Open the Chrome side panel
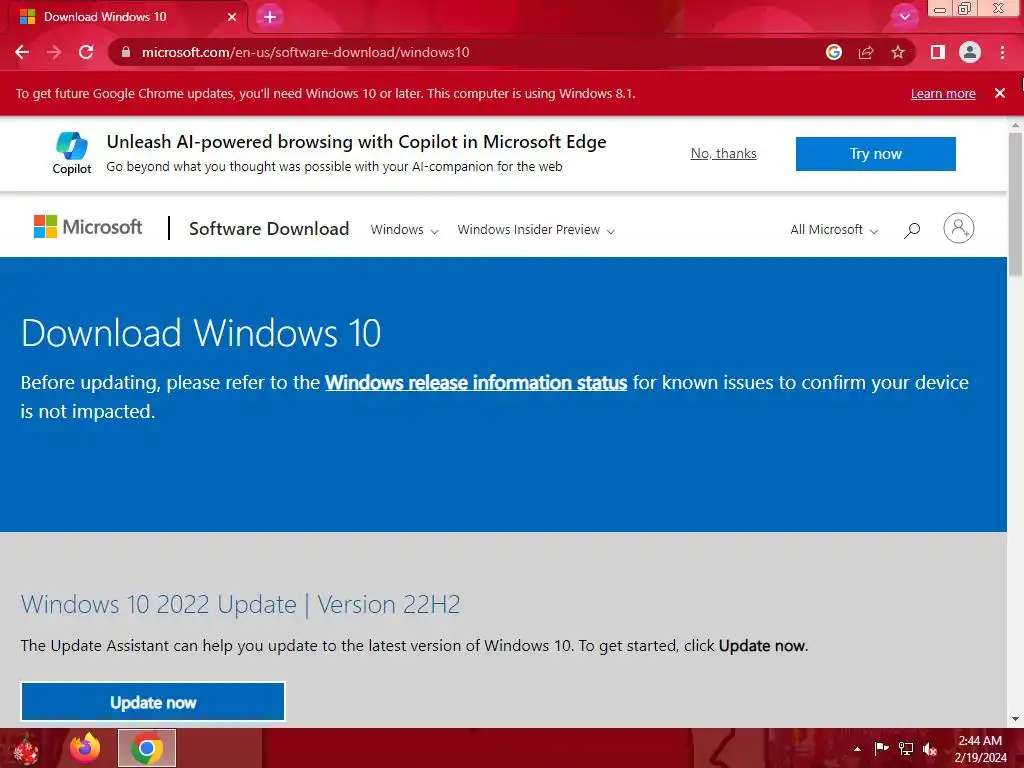The height and width of the screenshot is (768, 1024). coord(938,52)
